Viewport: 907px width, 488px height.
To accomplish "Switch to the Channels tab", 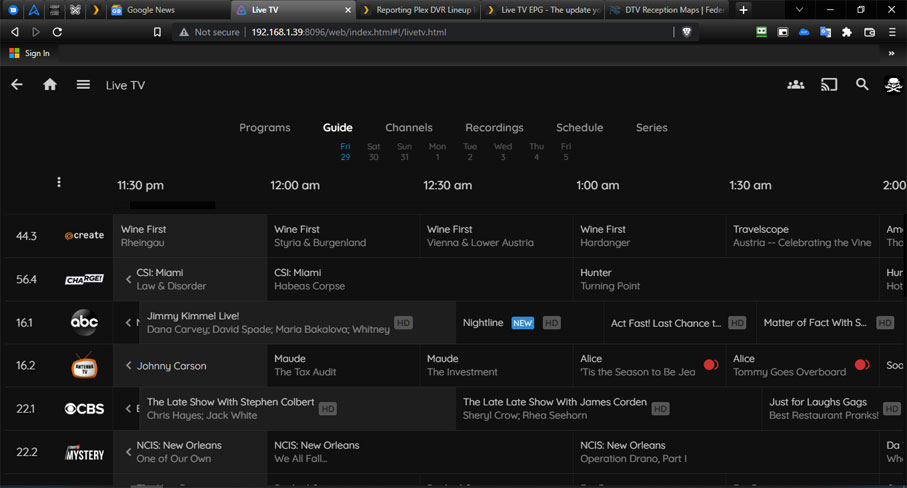I will click(x=409, y=128).
